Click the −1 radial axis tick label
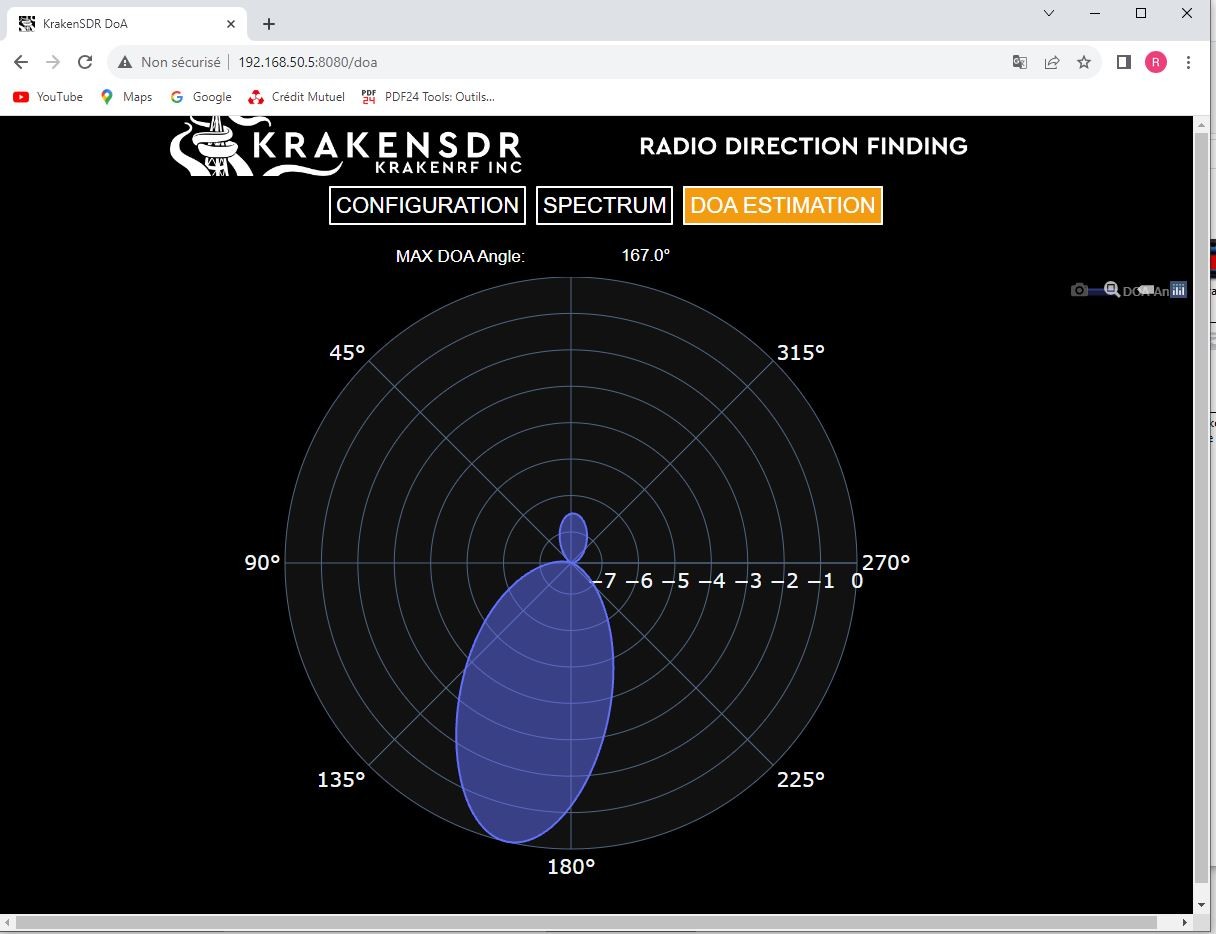Image resolution: width=1216 pixels, height=934 pixels. [x=821, y=581]
